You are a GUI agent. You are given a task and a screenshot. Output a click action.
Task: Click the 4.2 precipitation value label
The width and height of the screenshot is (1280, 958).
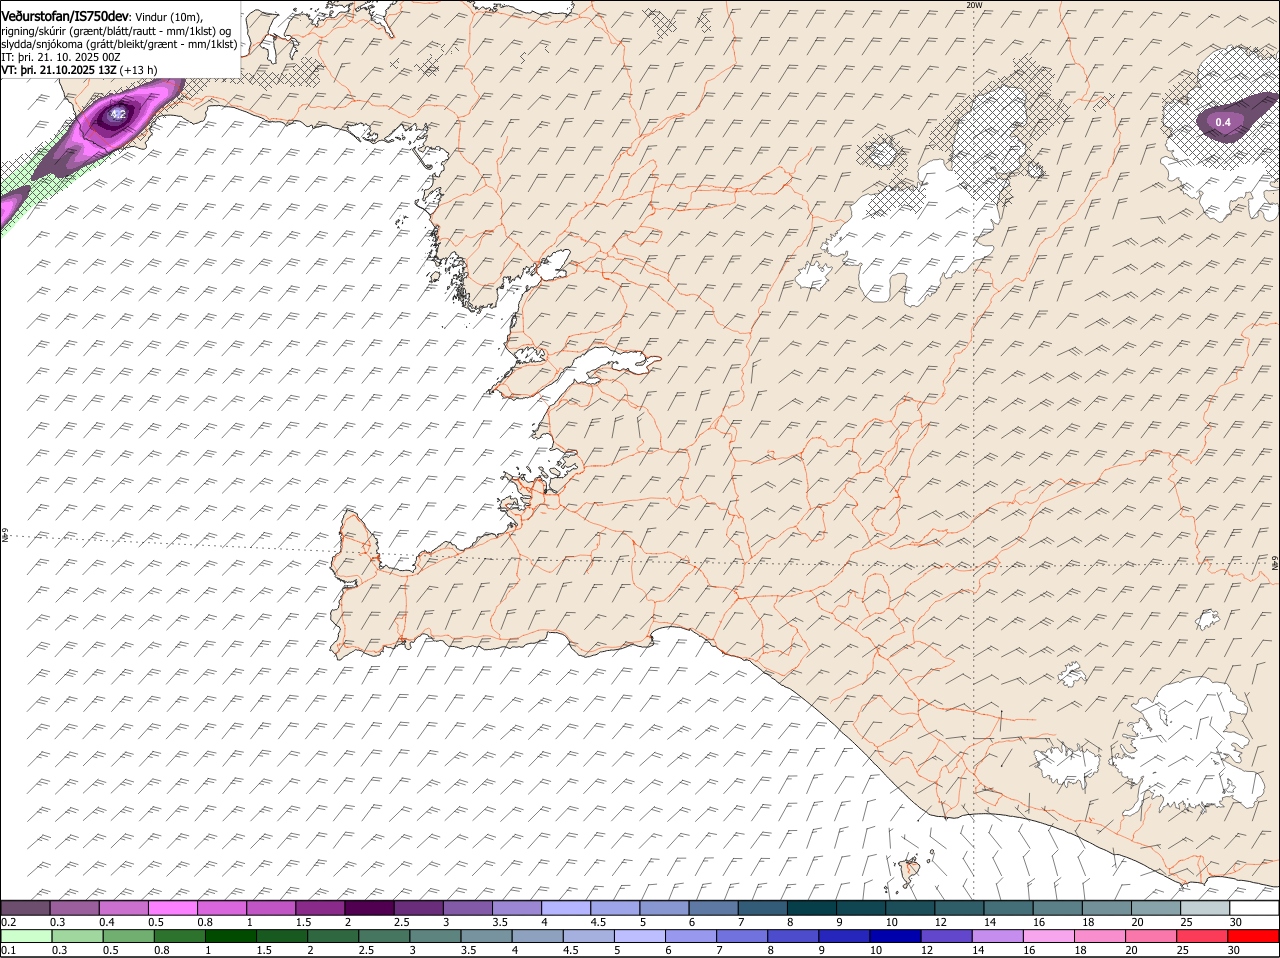[x=118, y=115]
